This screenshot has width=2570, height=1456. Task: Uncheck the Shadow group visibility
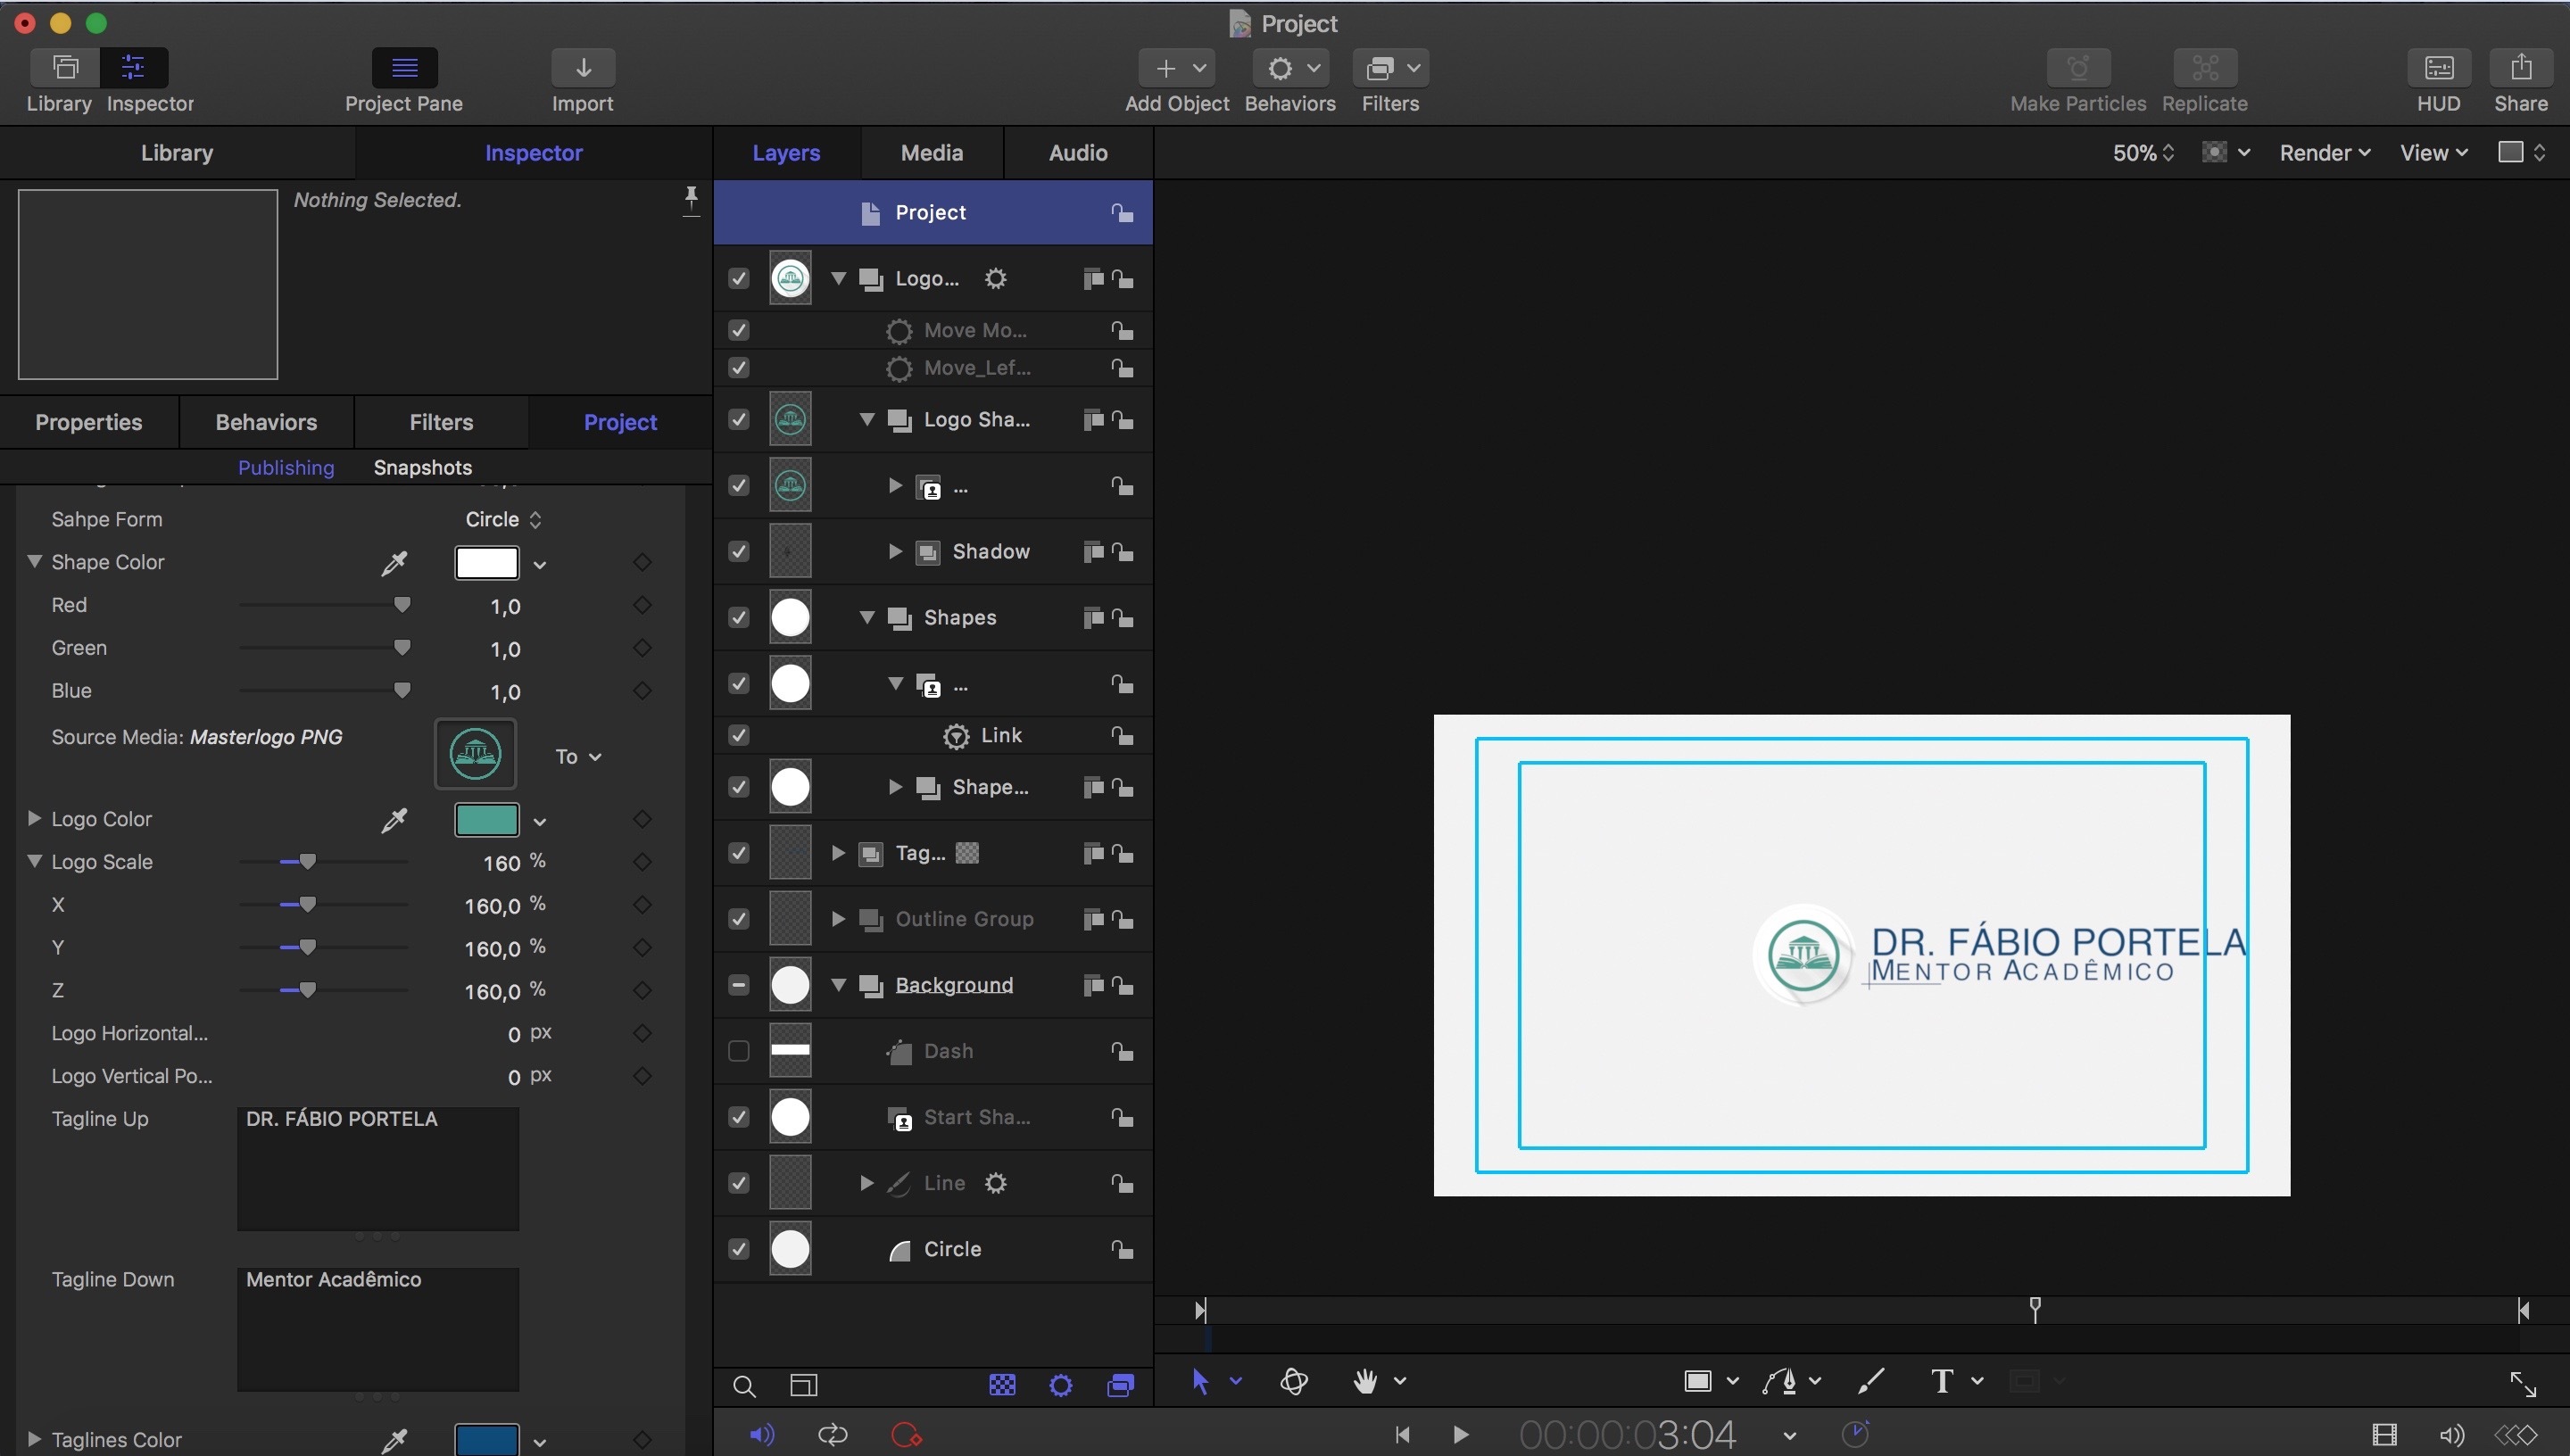pyautogui.click(x=738, y=551)
